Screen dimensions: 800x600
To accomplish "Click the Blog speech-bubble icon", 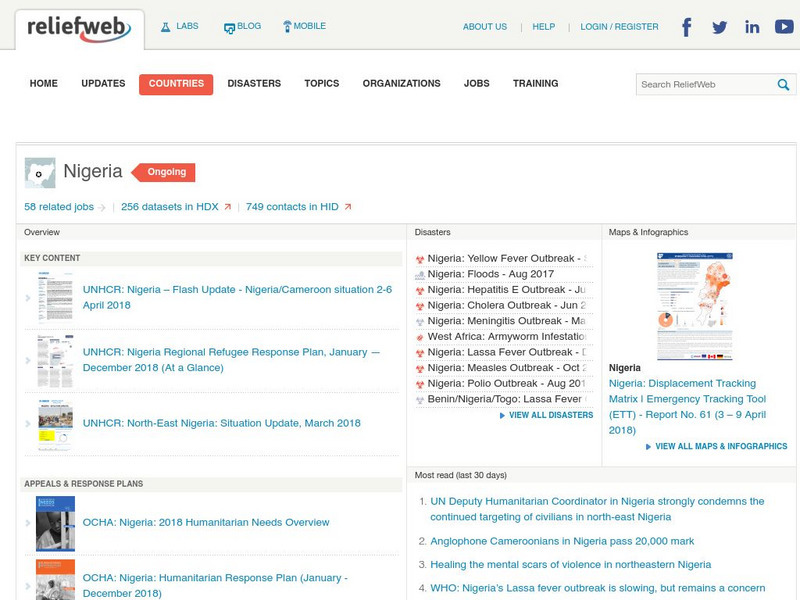I will pyautogui.click(x=229, y=28).
